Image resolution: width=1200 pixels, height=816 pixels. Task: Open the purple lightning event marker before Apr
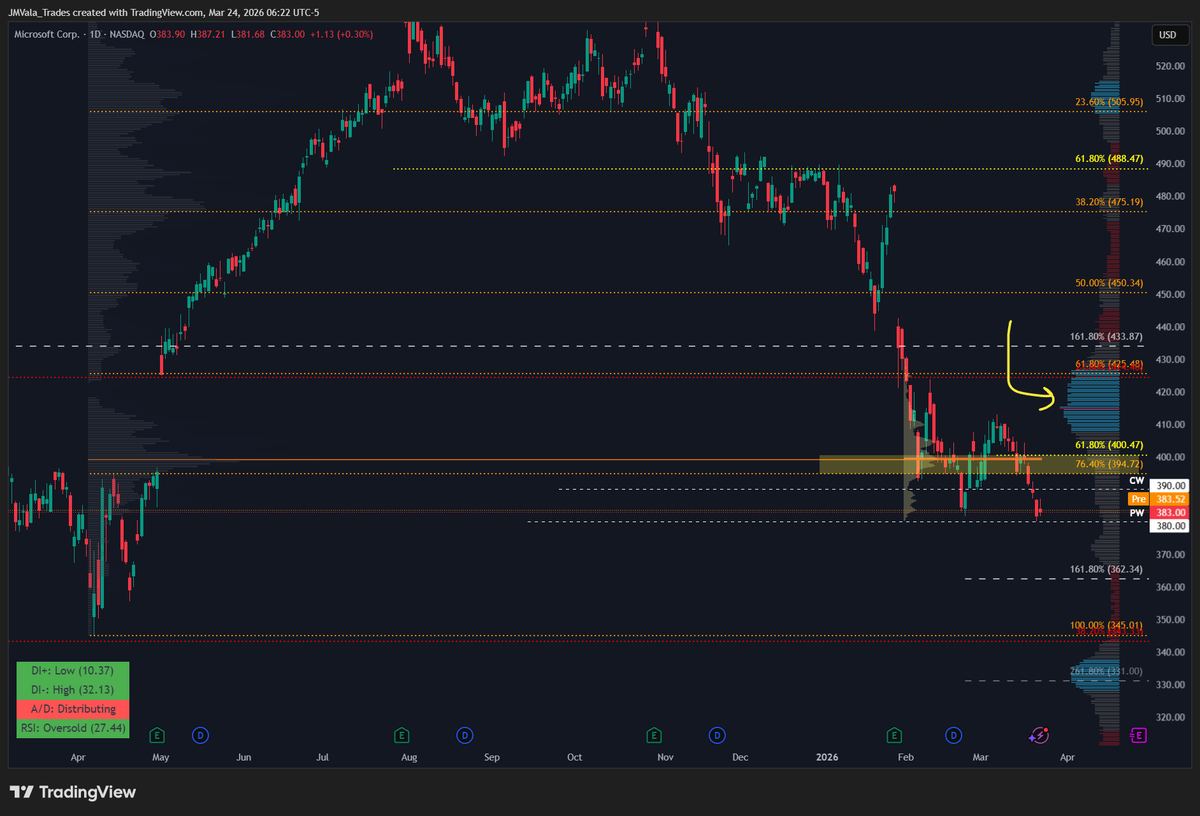(x=1038, y=736)
